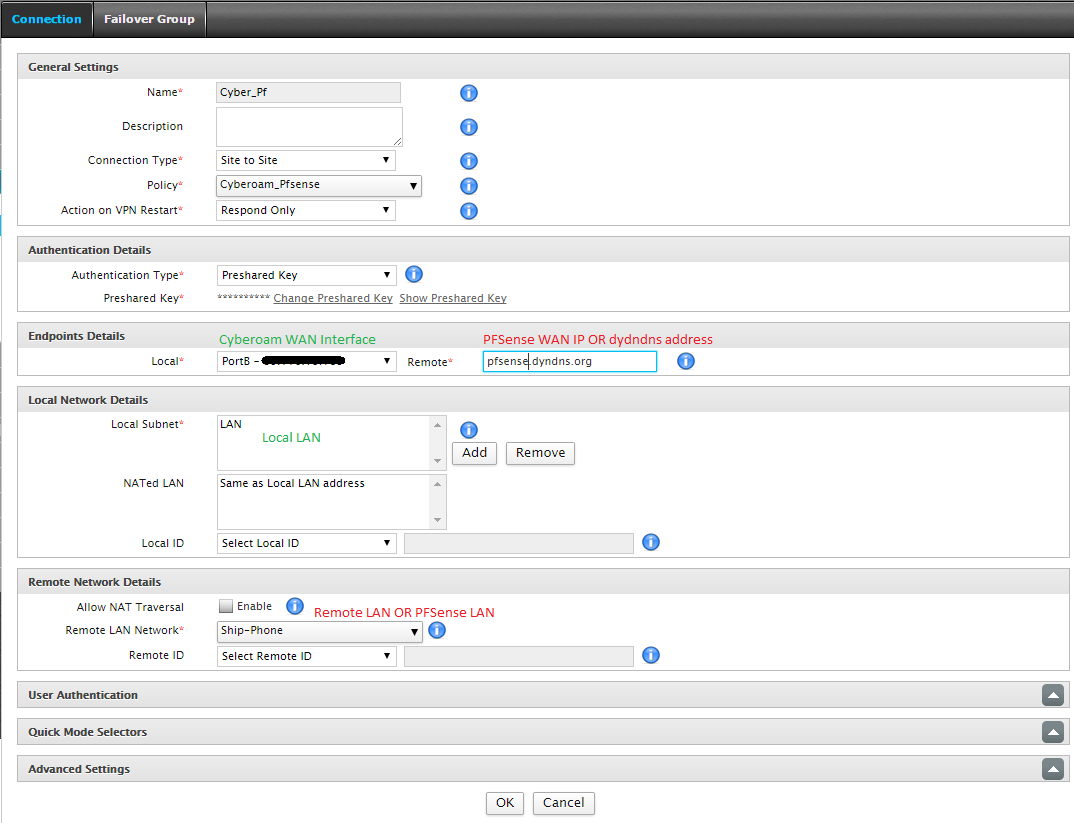1074x823 pixels.
Task: Open info icon for Connection Type
Action: pos(469,161)
